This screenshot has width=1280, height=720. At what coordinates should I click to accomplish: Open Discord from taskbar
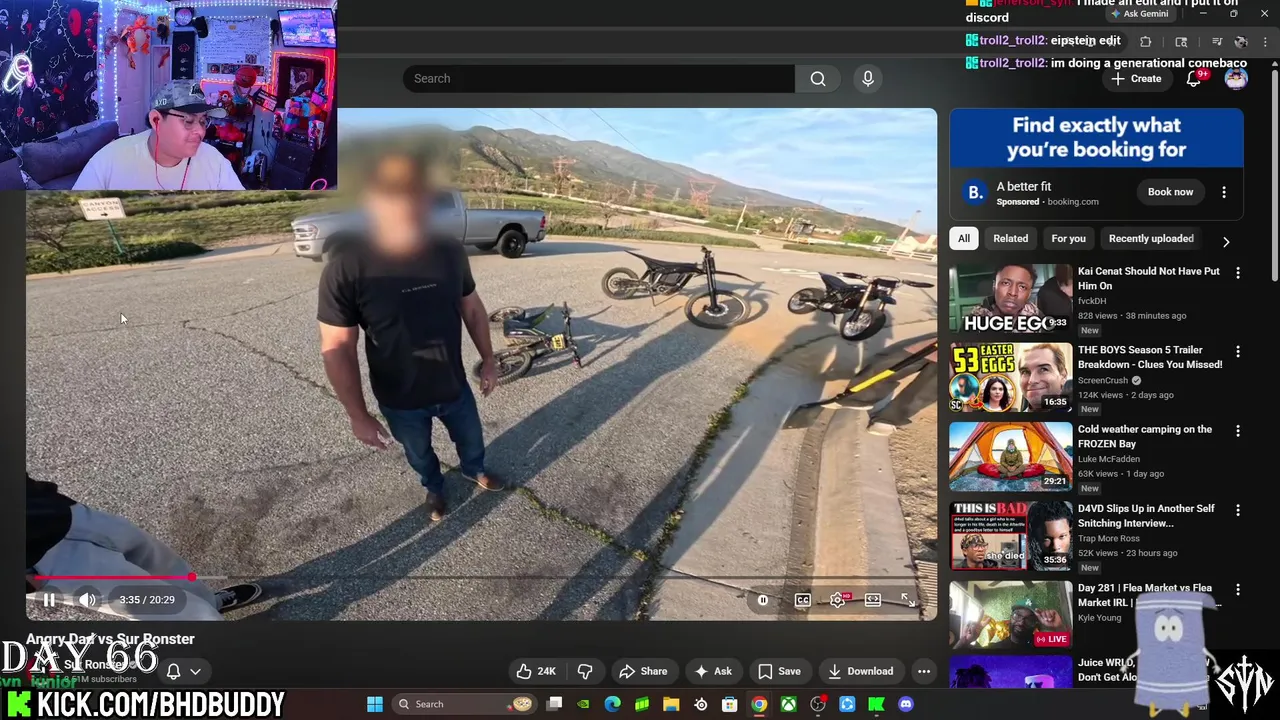click(906, 704)
